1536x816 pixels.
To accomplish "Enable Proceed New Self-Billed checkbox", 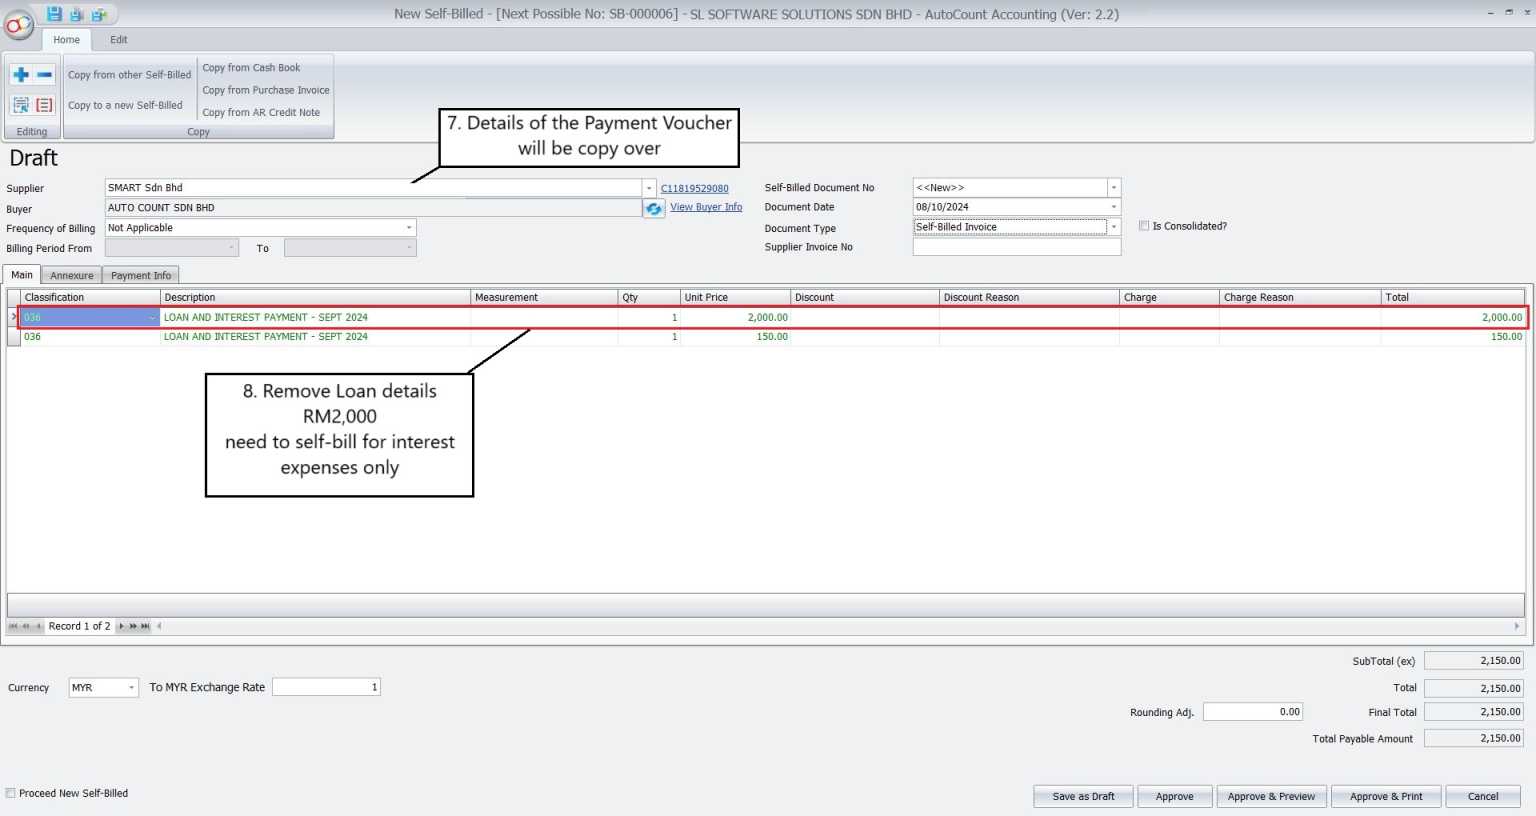I will (11, 793).
